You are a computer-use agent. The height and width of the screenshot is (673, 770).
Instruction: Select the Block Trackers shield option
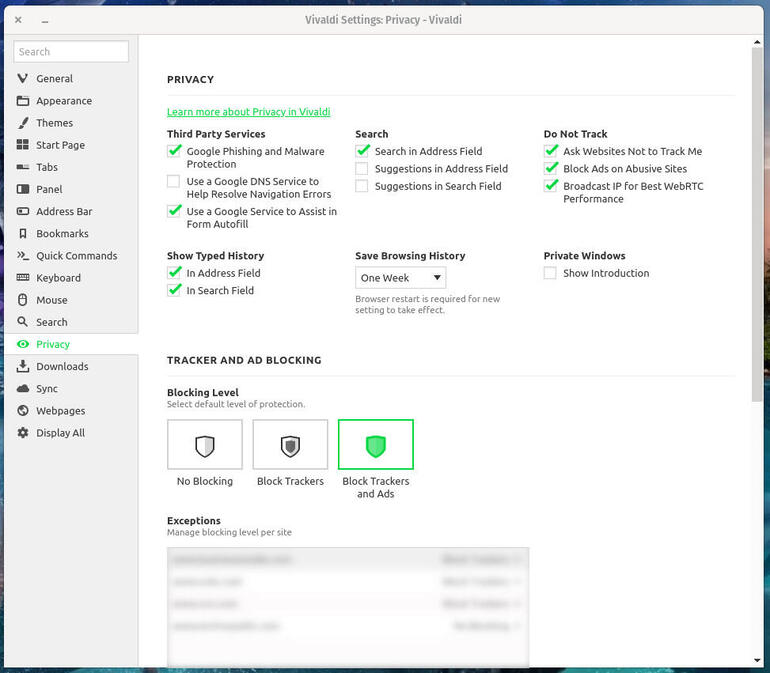click(x=290, y=444)
